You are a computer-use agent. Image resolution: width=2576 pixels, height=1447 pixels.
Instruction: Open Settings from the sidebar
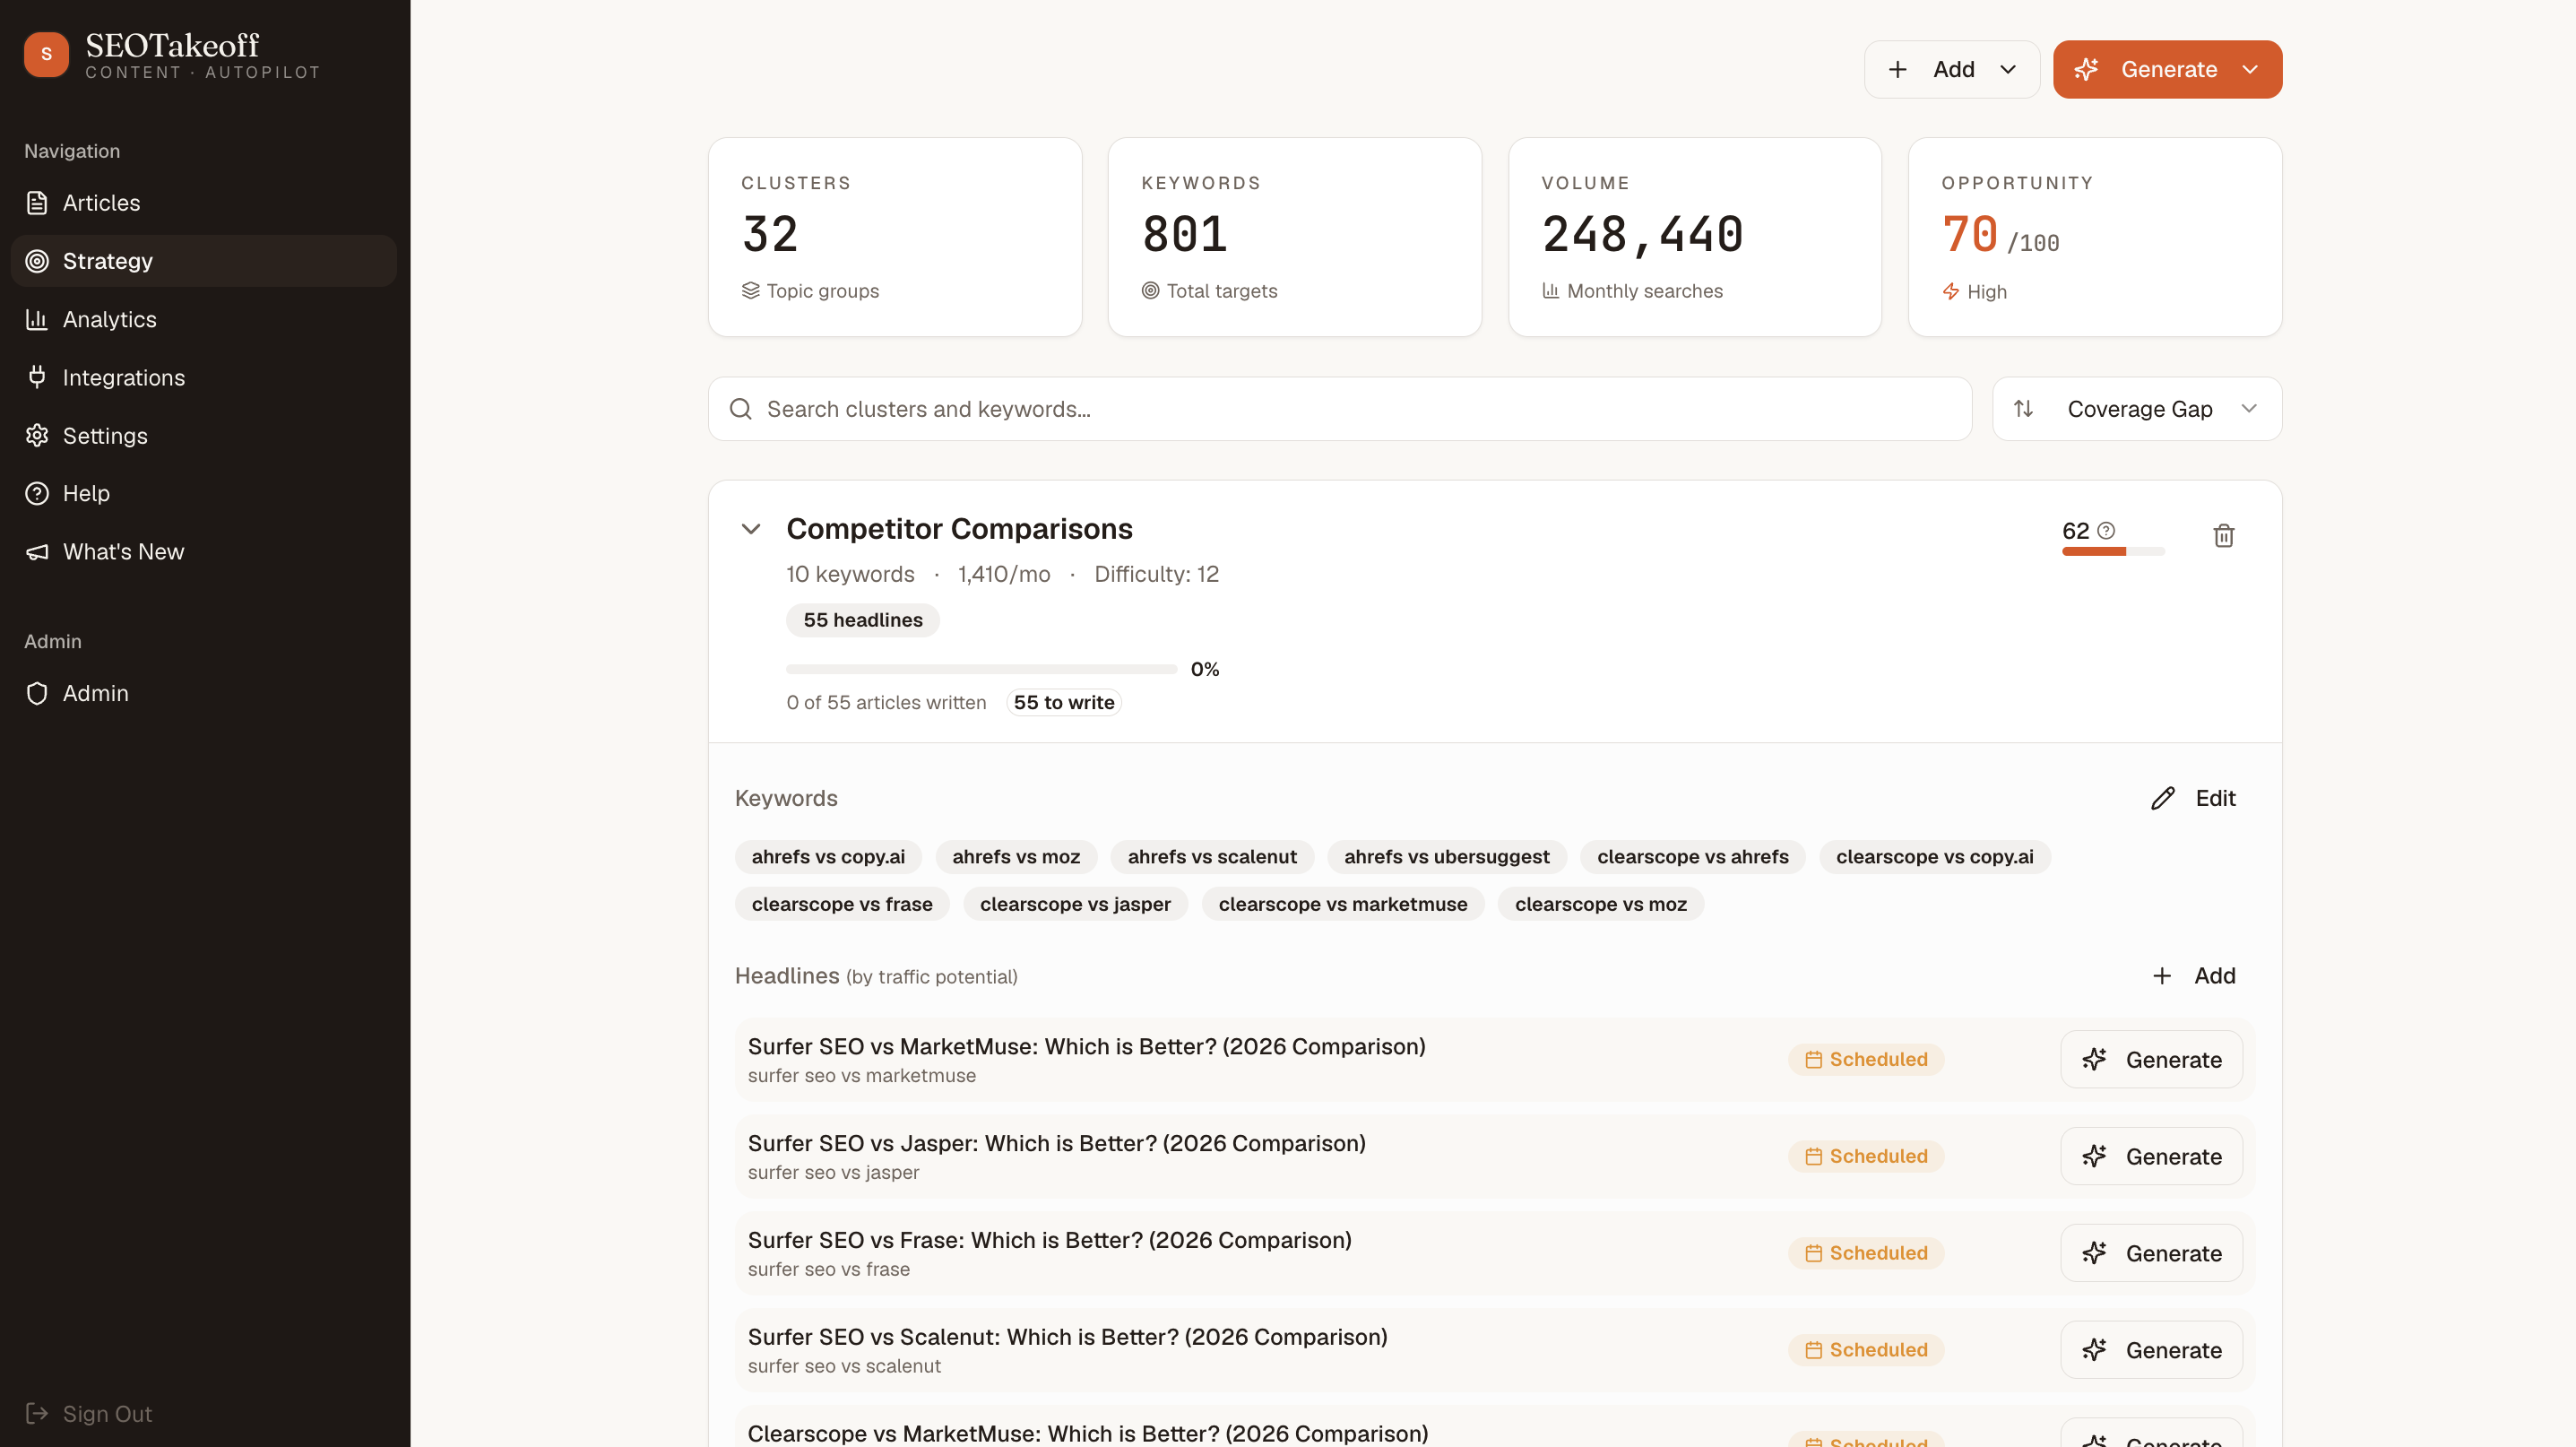click(x=203, y=435)
